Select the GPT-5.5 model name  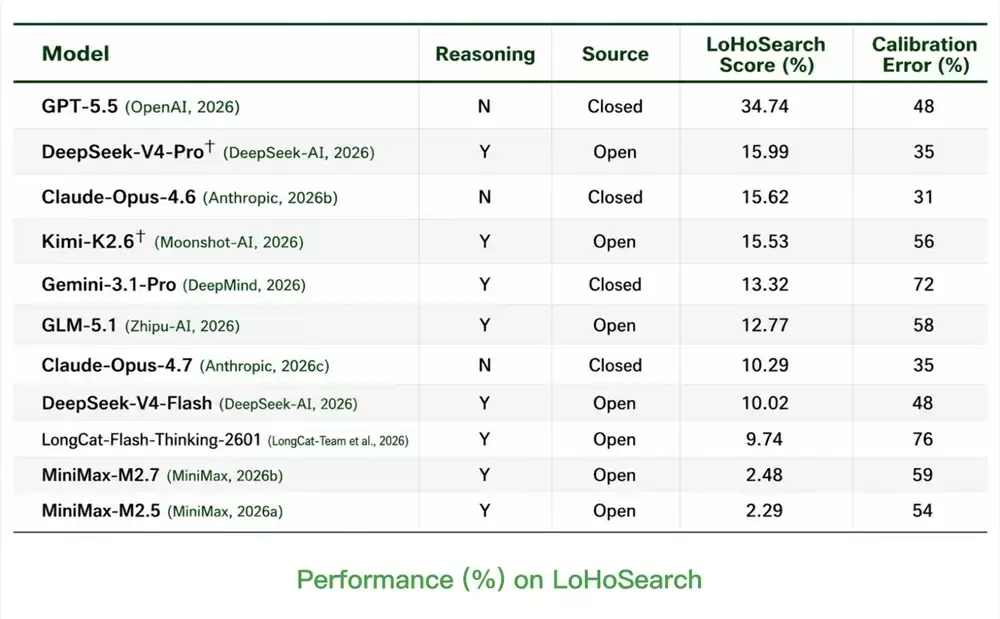coord(80,106)
